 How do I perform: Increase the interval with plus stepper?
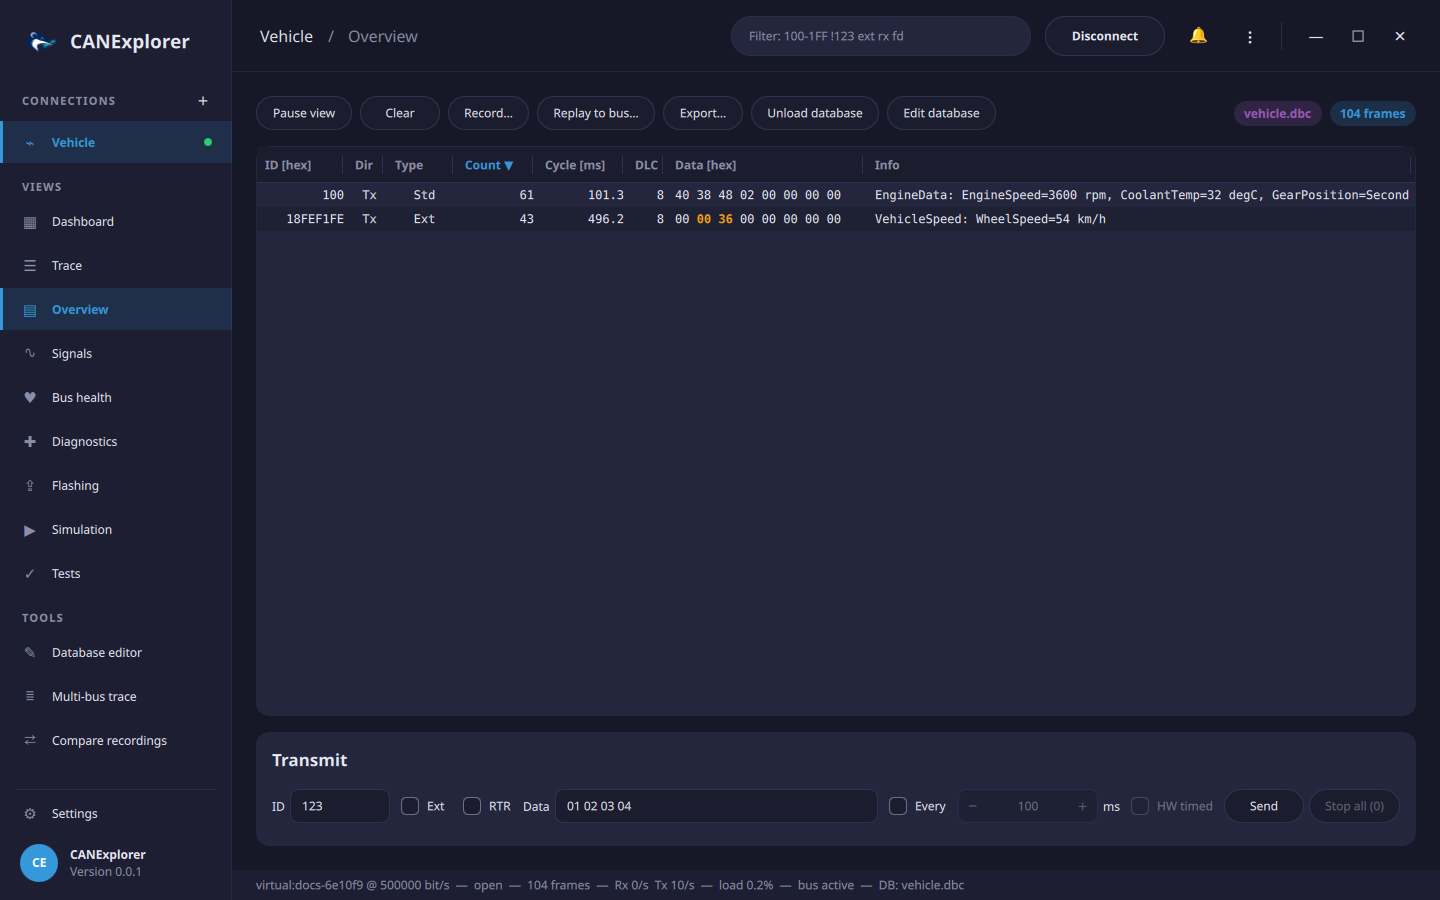click(x=1082, y=806)
